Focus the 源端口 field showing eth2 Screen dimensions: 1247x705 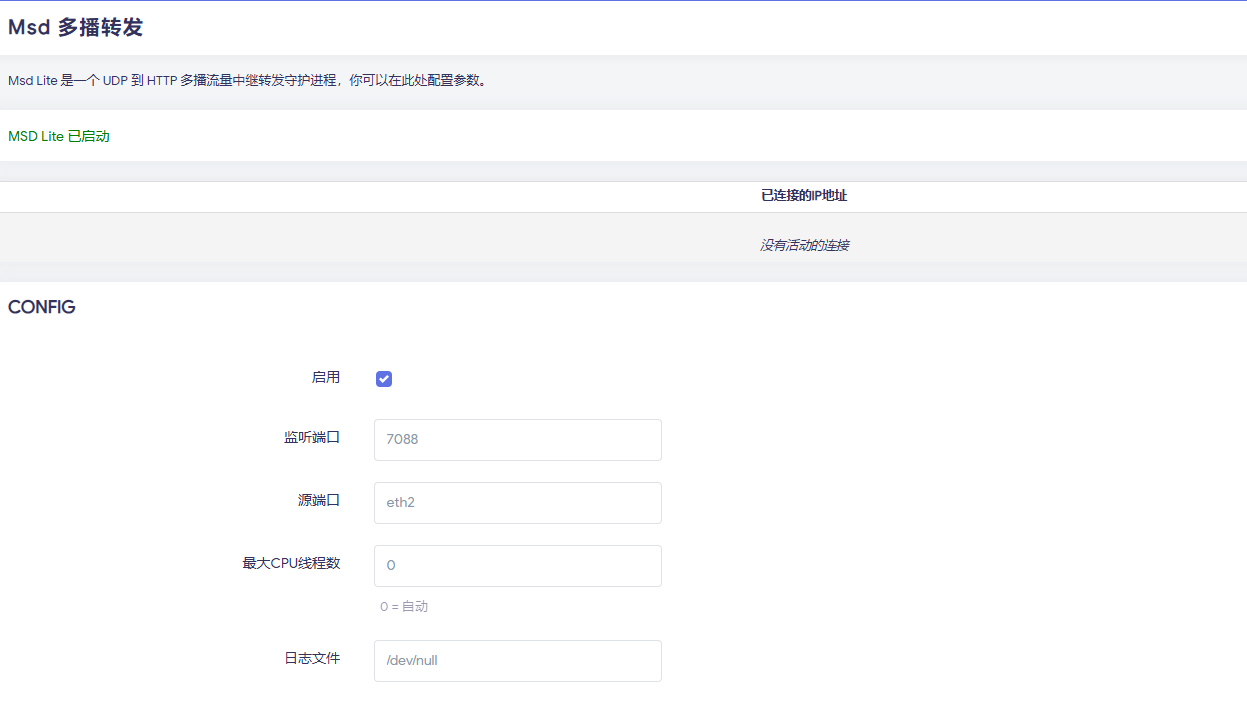[x=517, y=503]
